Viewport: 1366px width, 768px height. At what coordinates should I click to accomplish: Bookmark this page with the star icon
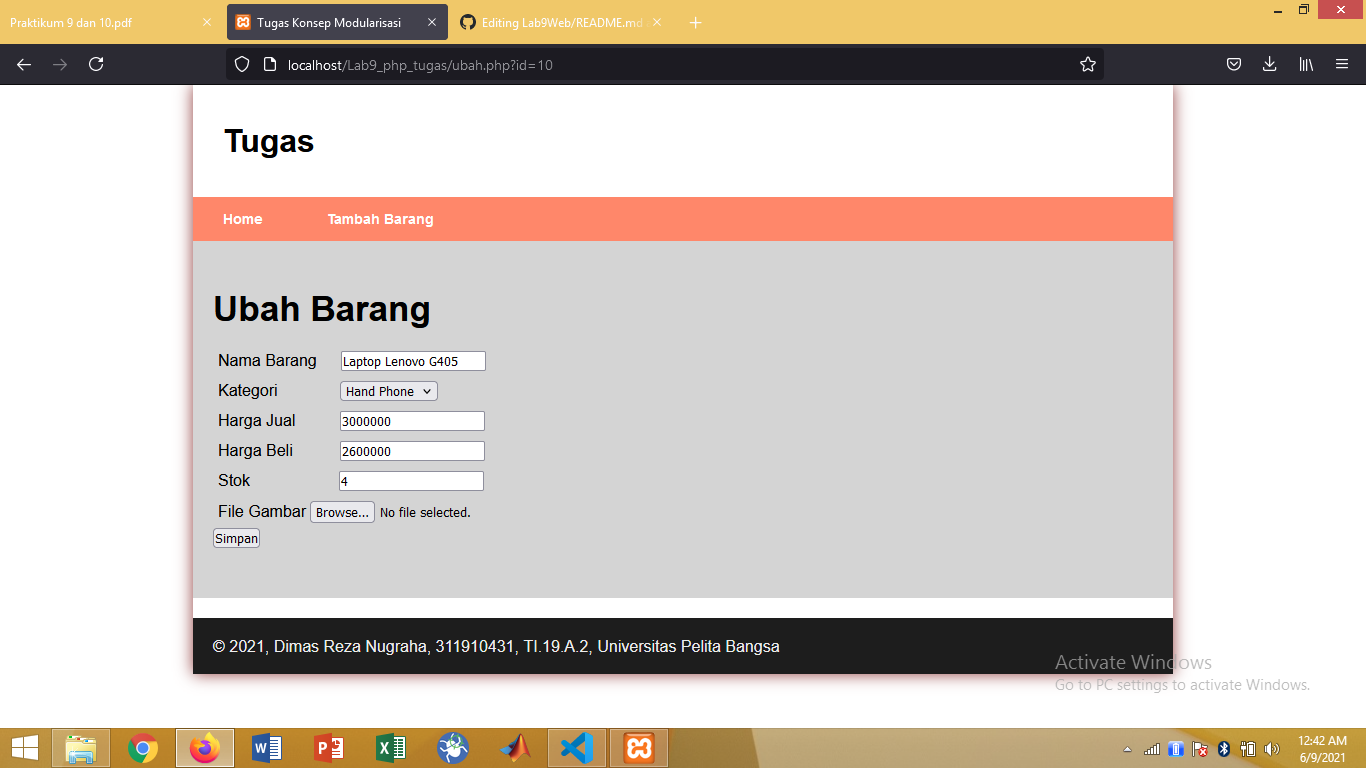click(x=1088, y=64)
